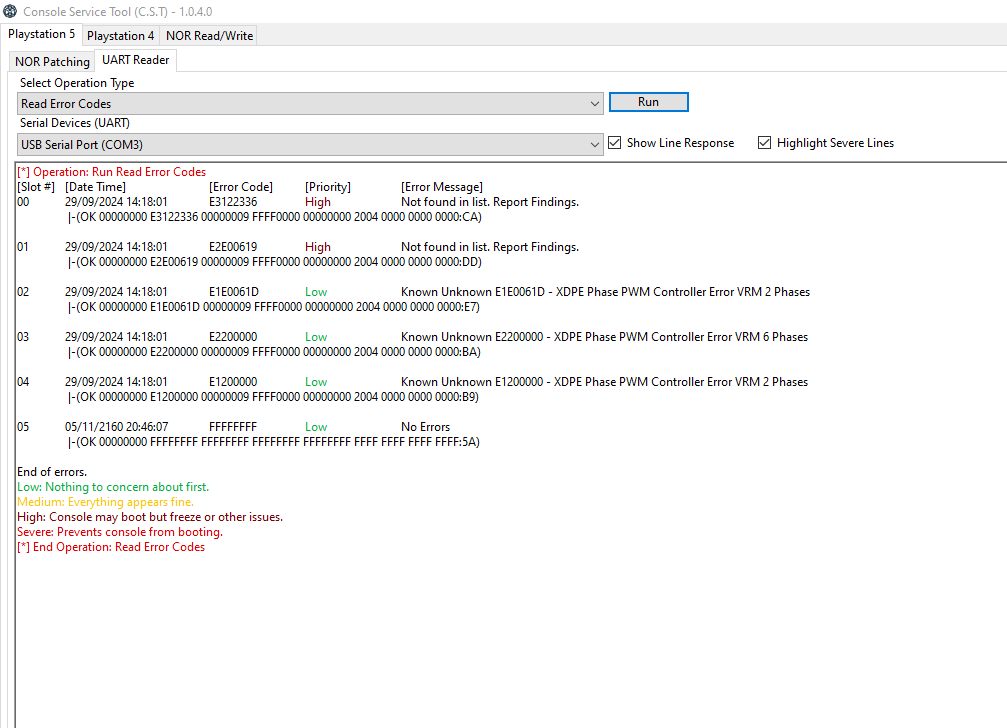Click error code E1E0061D in slot 02 row

(x=234, y=292)
